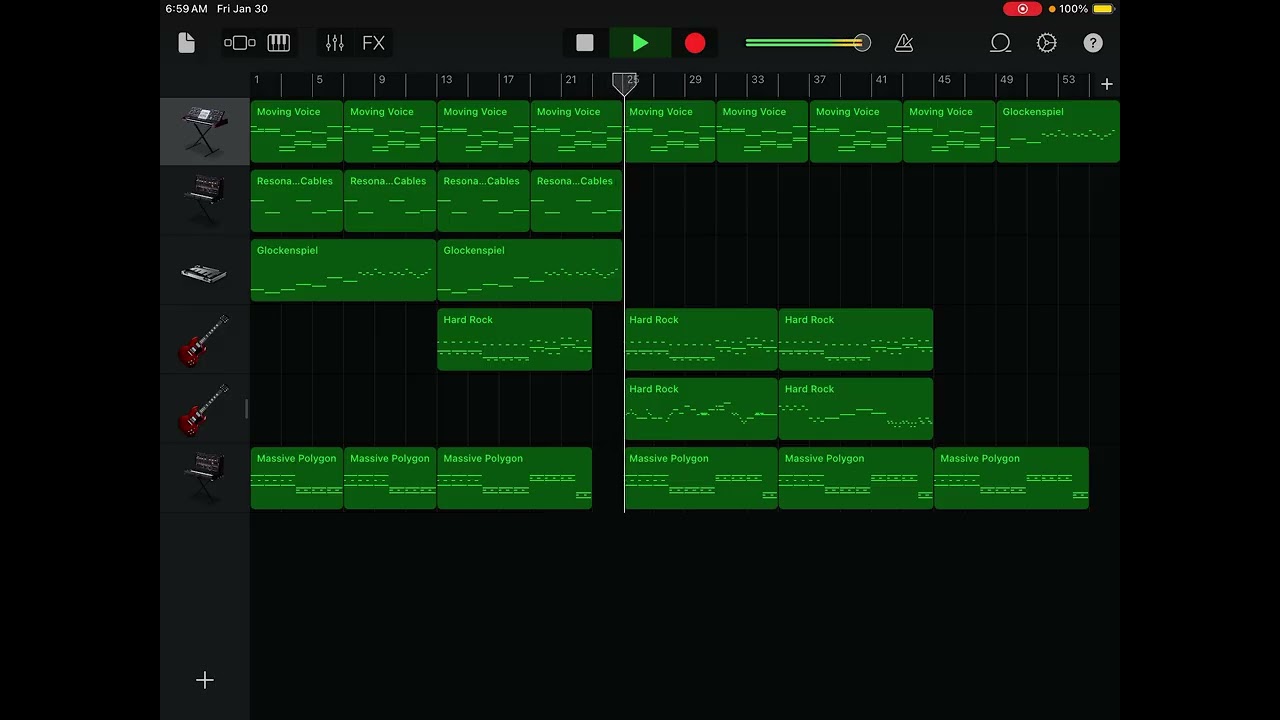The height and width of the screenshot is (720, 1280).
Task: Select lower Hard Rock region at bar 35
Action: tap(856, 408)
